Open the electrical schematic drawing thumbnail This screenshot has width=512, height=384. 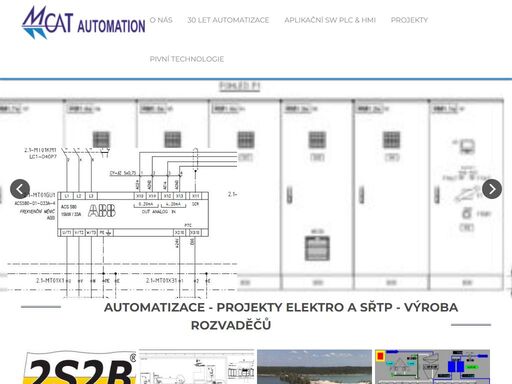tap(197, 367)
